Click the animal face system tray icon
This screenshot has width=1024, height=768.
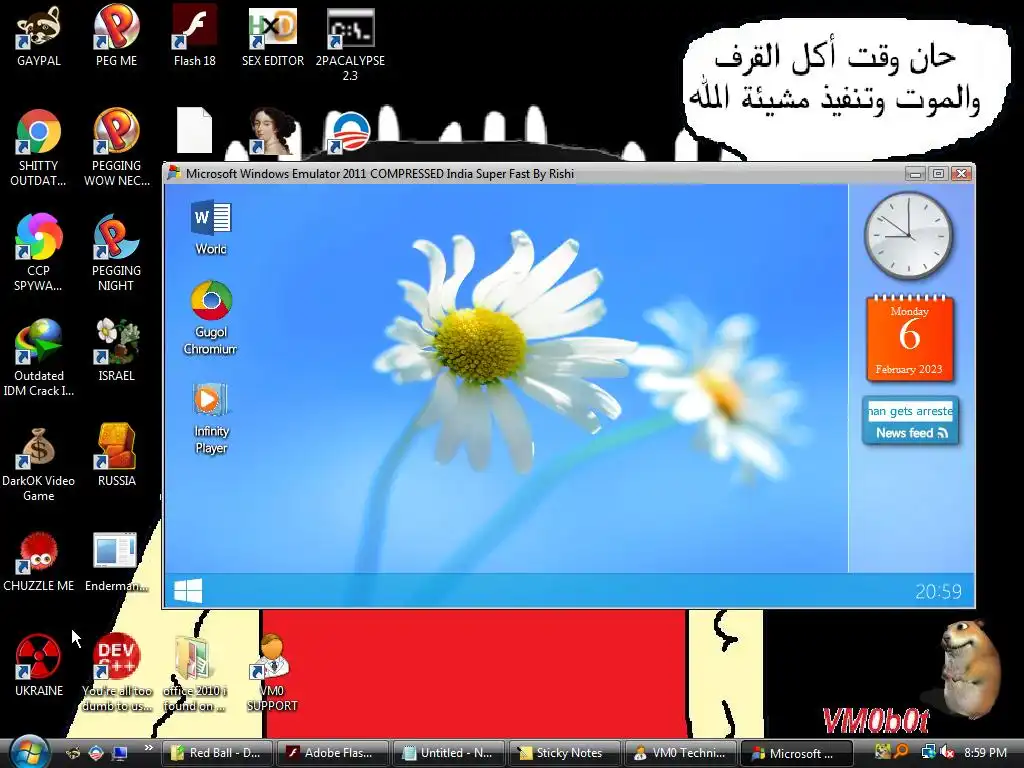[x=883, y=752]
